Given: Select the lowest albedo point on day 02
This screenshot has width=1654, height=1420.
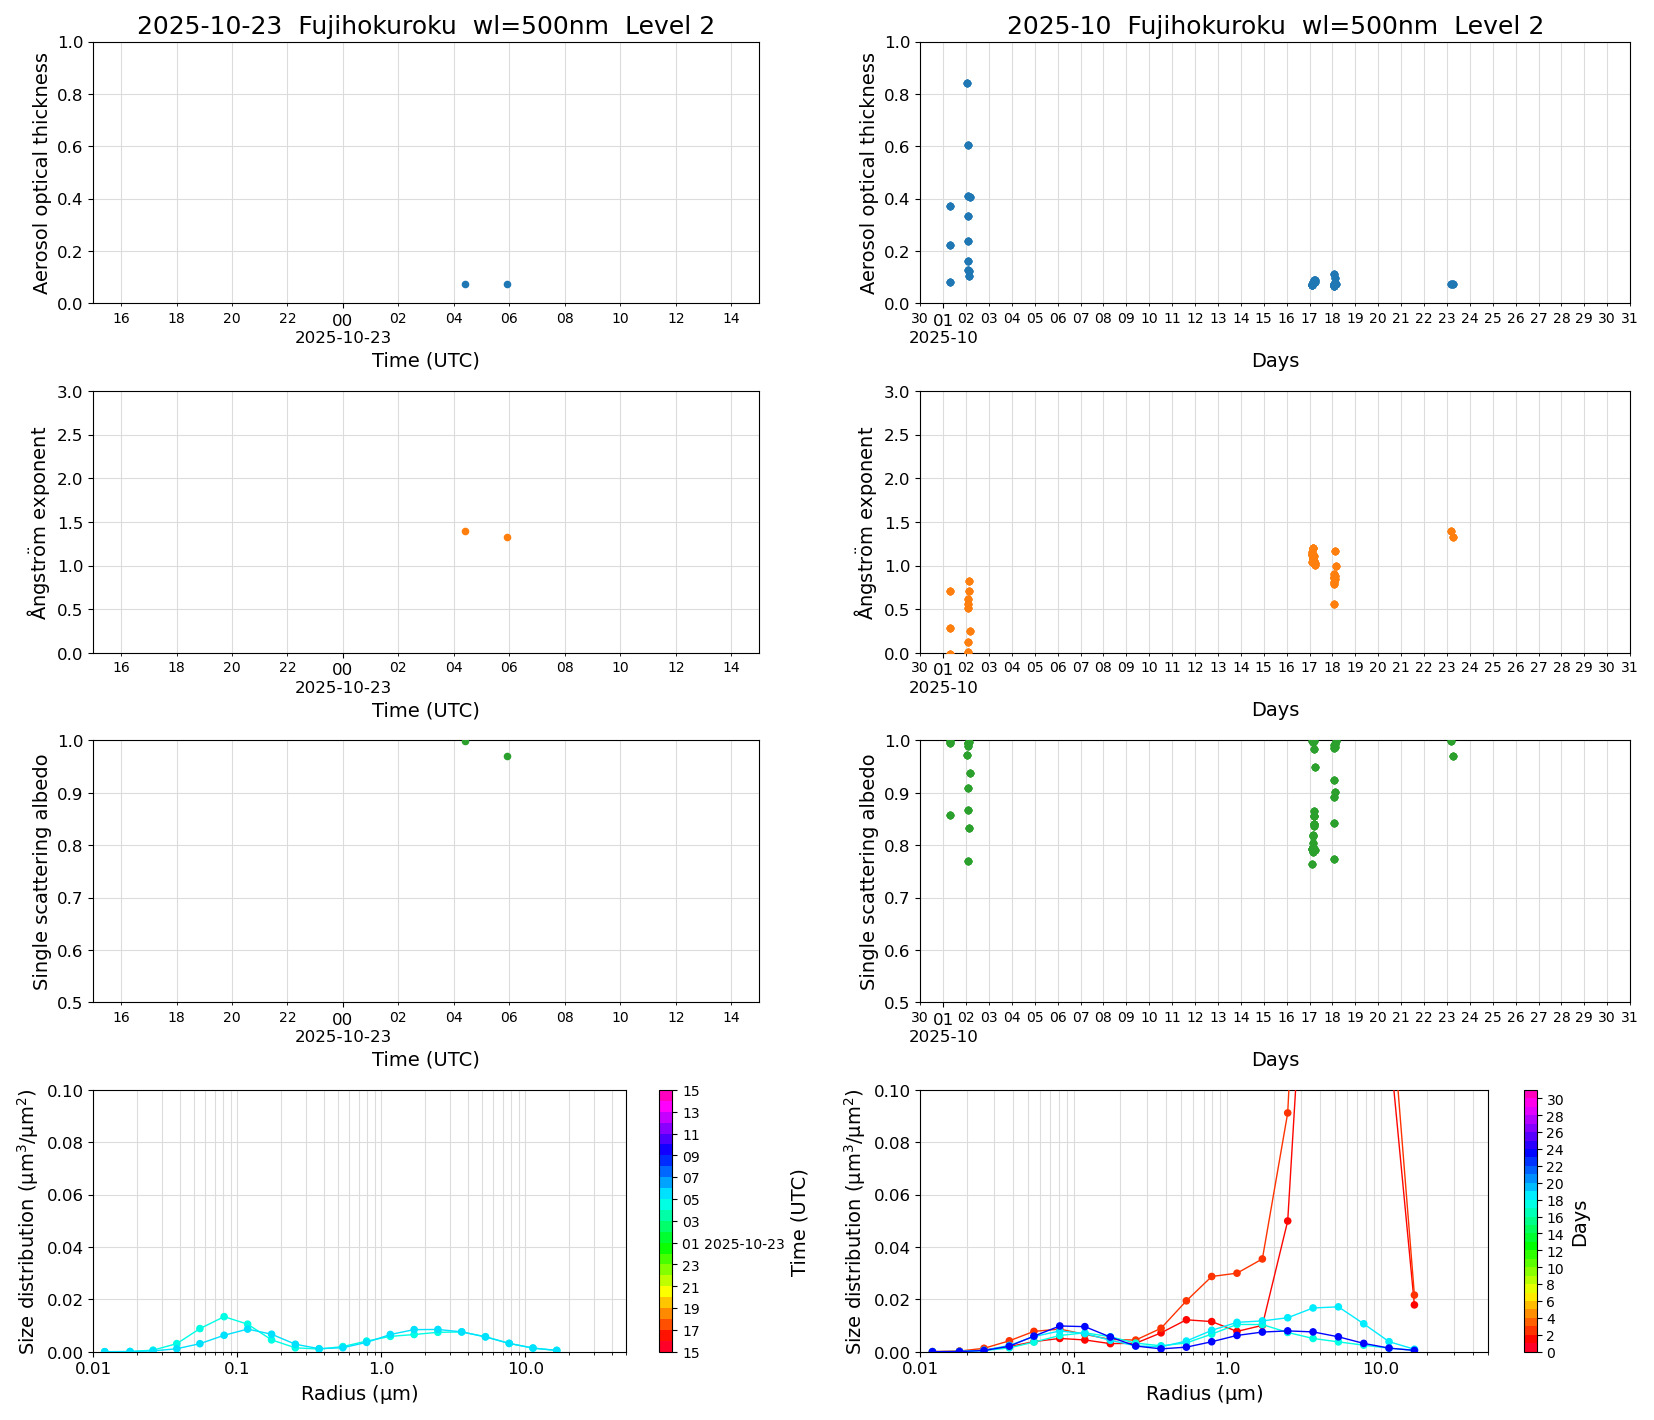Looking at the screenshot, I should pos(968,861).
